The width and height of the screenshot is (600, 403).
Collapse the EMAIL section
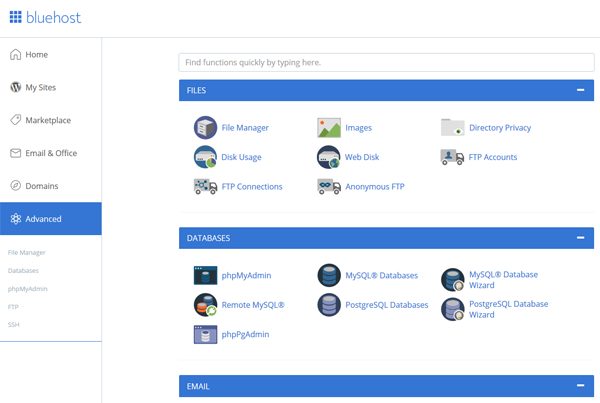tap(580, 385)
